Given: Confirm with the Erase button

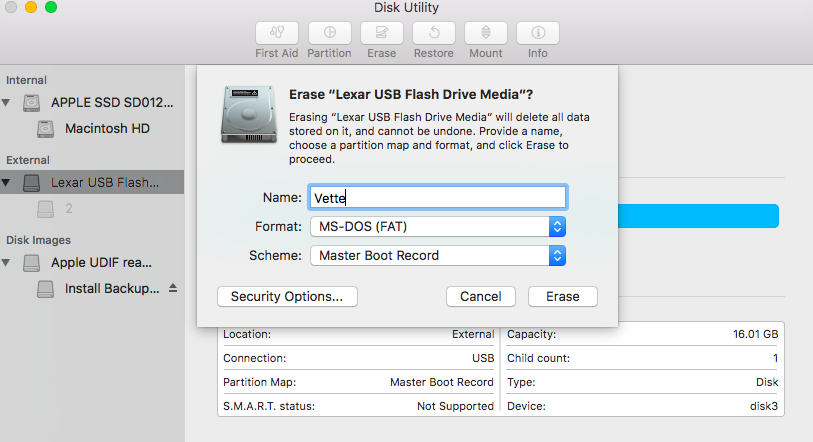Looking at the screenshot, I should (x=563, y=297).
